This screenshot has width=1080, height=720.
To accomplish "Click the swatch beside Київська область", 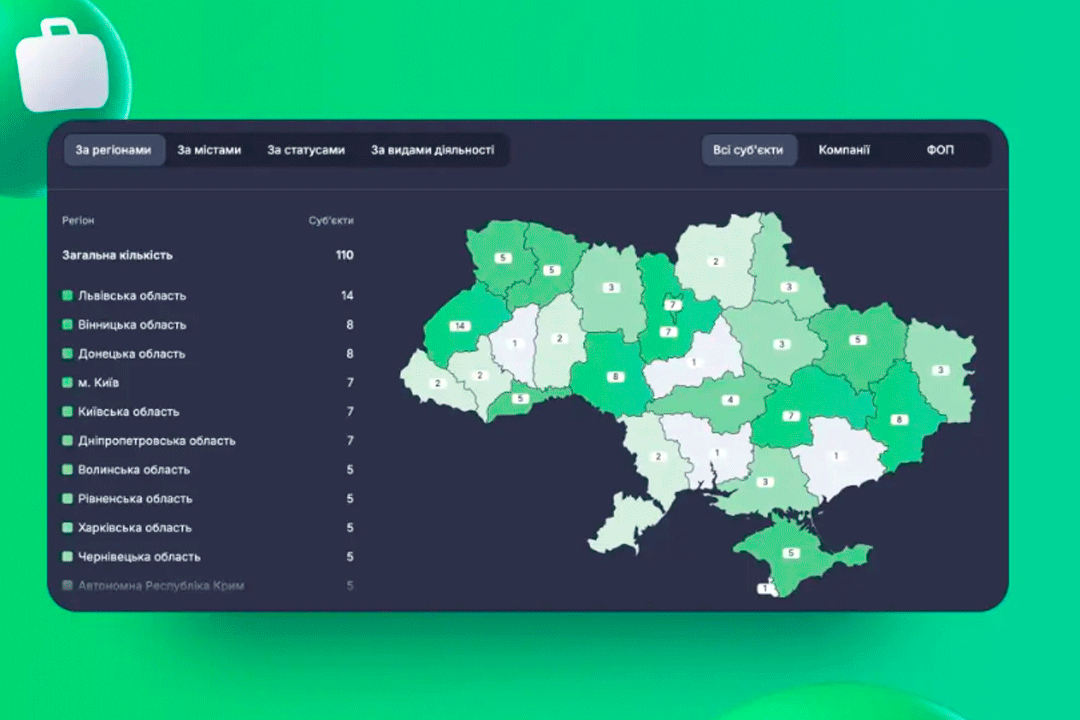I will coord(68,411).
